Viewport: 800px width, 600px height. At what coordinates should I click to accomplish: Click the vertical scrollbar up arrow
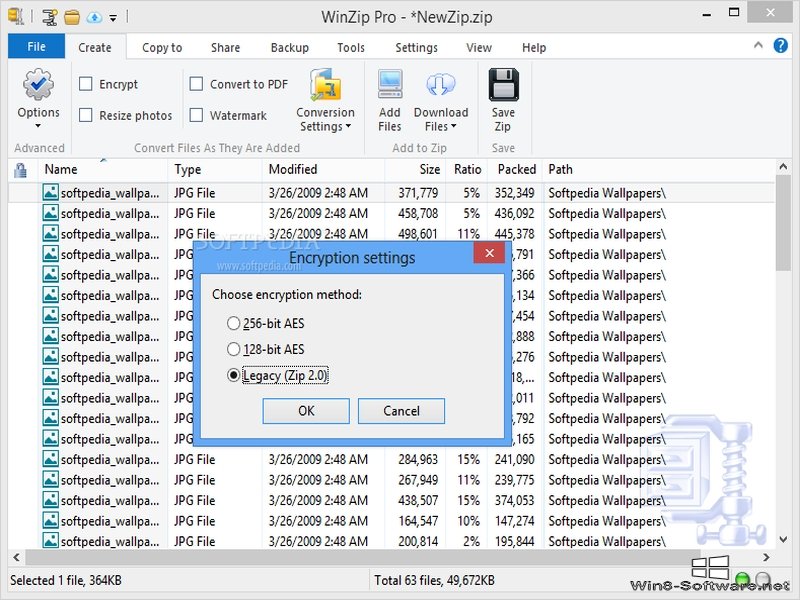pos(783,166)
